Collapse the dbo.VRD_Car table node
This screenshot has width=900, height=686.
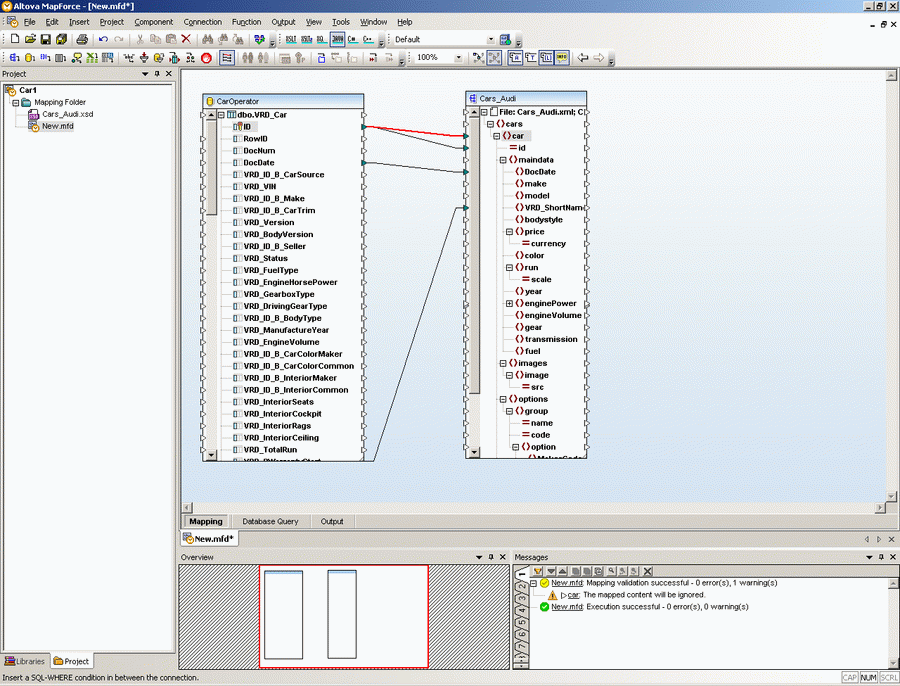click(221, 115)
